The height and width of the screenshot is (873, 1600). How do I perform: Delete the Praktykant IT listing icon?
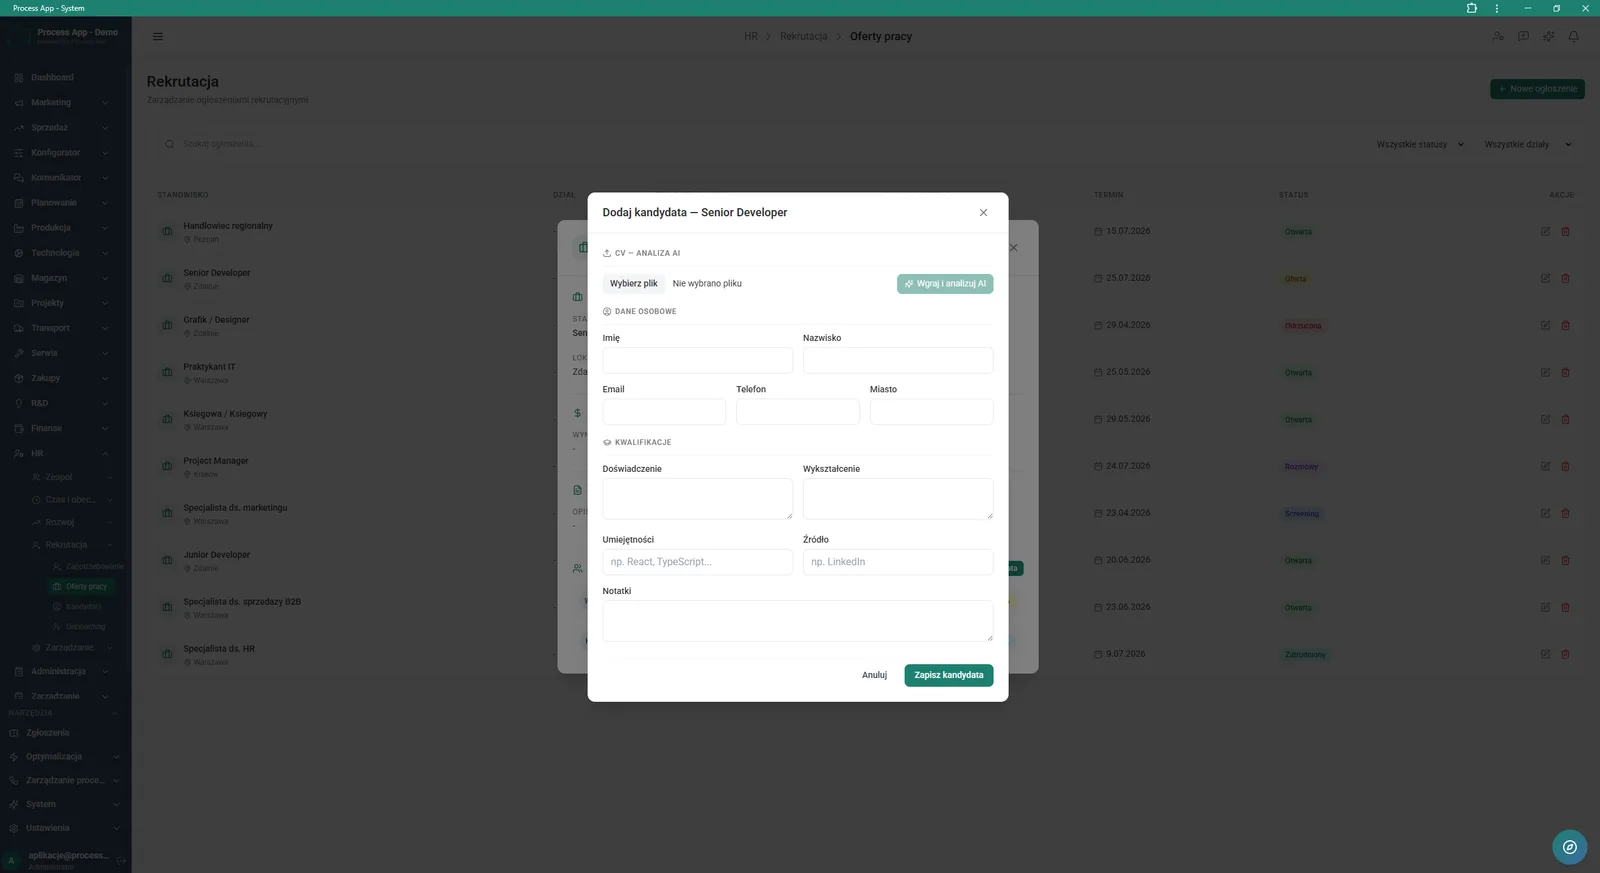point(1566,373)
